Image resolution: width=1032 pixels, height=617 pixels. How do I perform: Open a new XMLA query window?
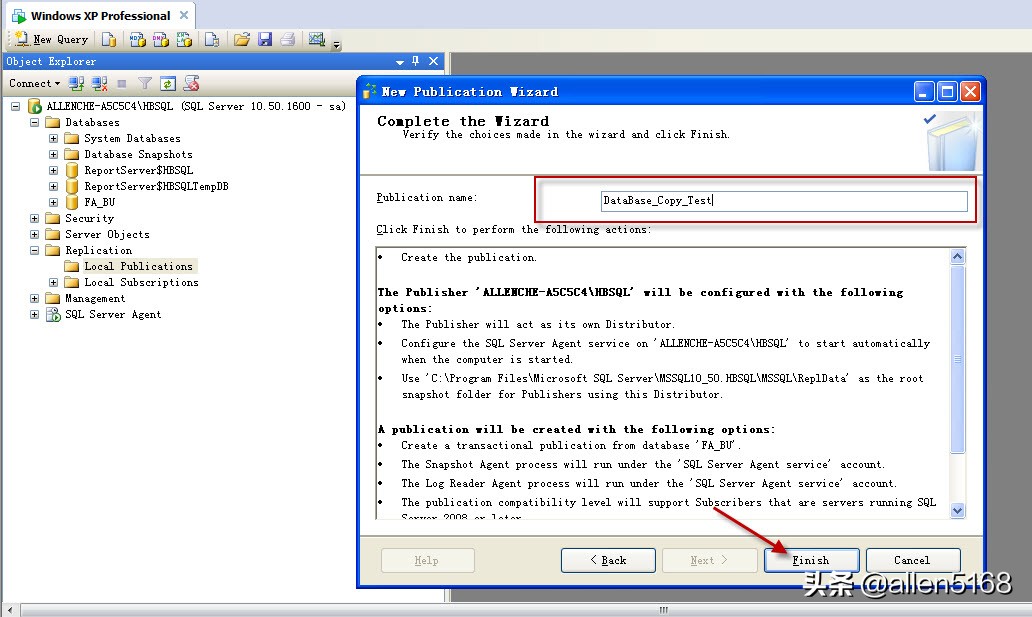coord(187,39)
